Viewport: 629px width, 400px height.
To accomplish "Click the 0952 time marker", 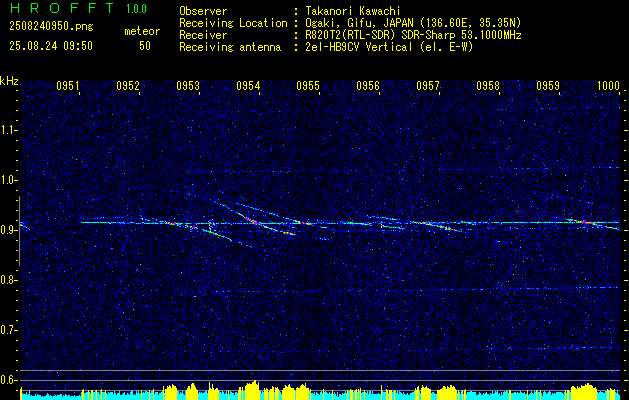I will [x=128, y=85].
